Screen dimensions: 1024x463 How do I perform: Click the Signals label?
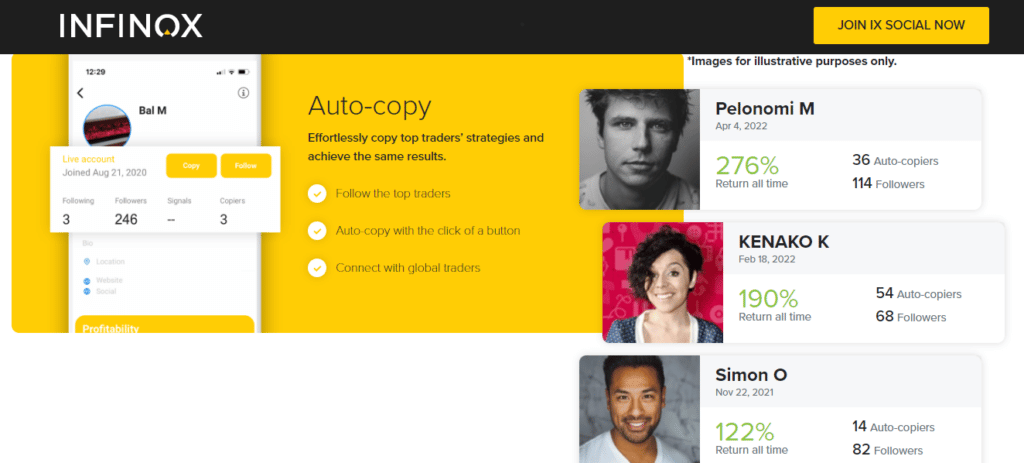coord(179,201)
